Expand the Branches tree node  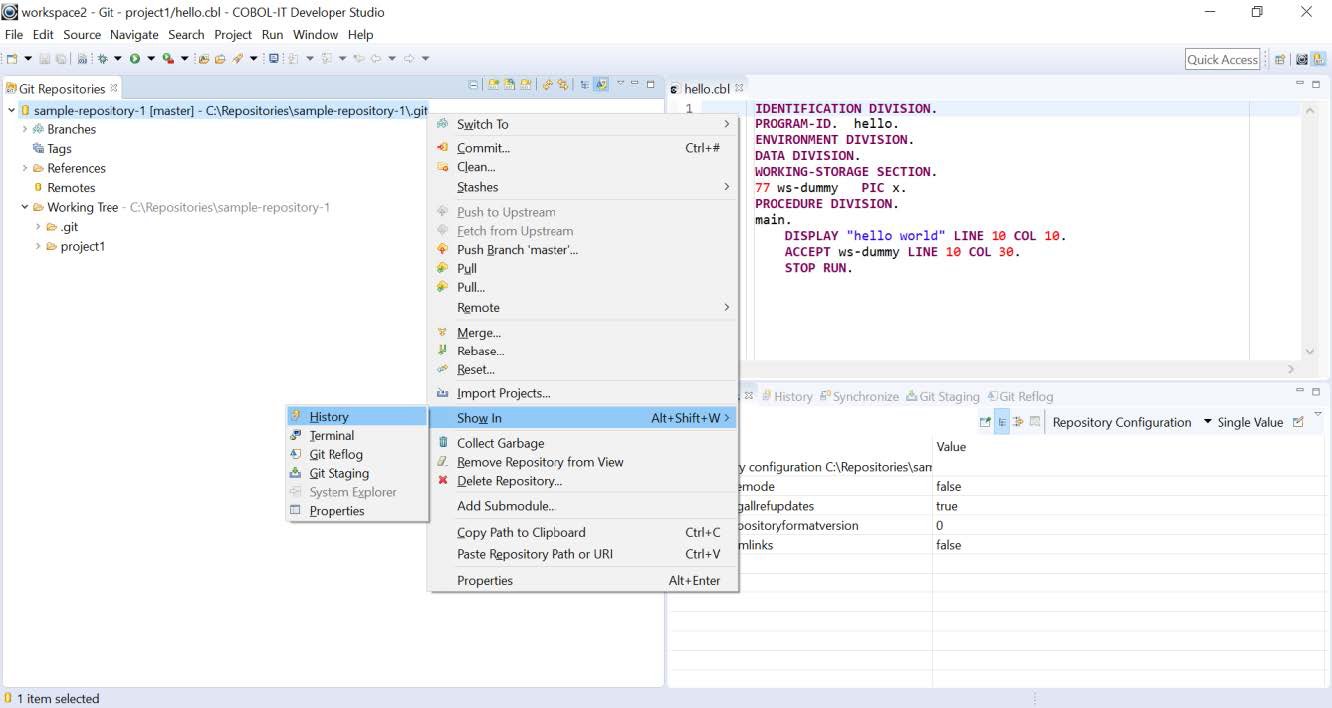pyautogui.click(x=25, y=129)
